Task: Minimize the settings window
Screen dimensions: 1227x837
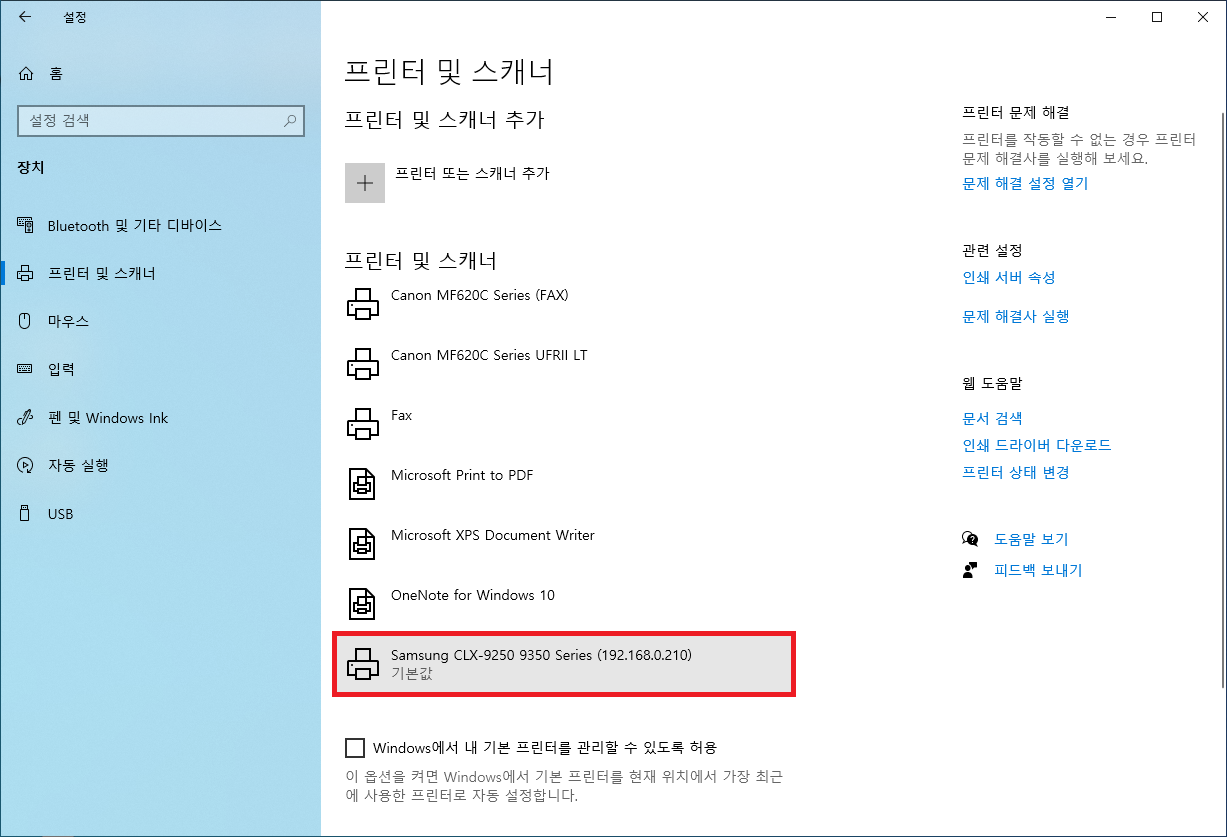Action: point(1111,17)
